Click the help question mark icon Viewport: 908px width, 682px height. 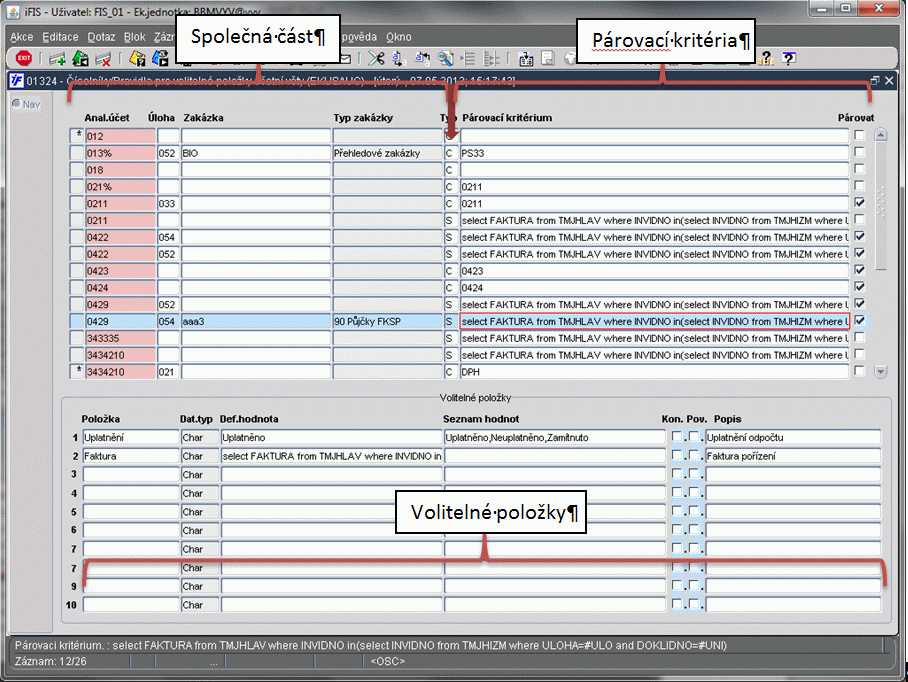click(789, 58)
